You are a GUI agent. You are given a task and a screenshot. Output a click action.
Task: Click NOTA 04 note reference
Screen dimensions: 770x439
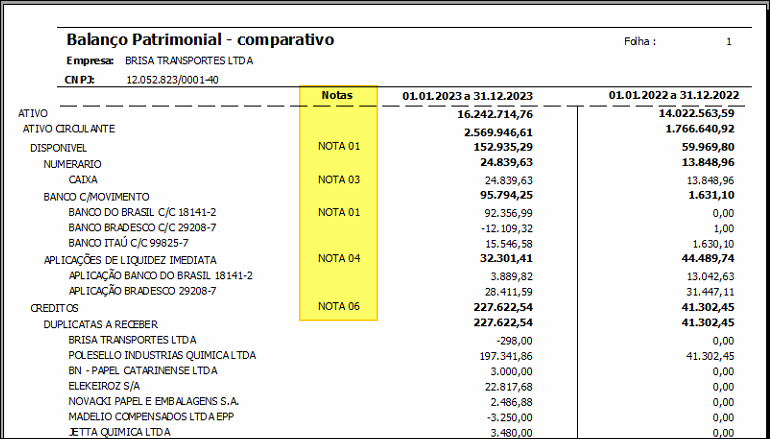pos(339,259)
